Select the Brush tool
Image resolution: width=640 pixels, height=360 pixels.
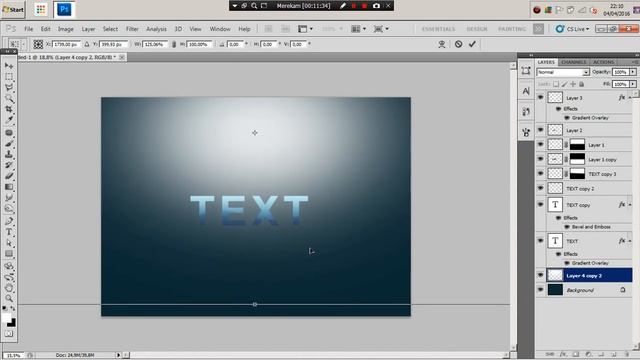[9, 144]
